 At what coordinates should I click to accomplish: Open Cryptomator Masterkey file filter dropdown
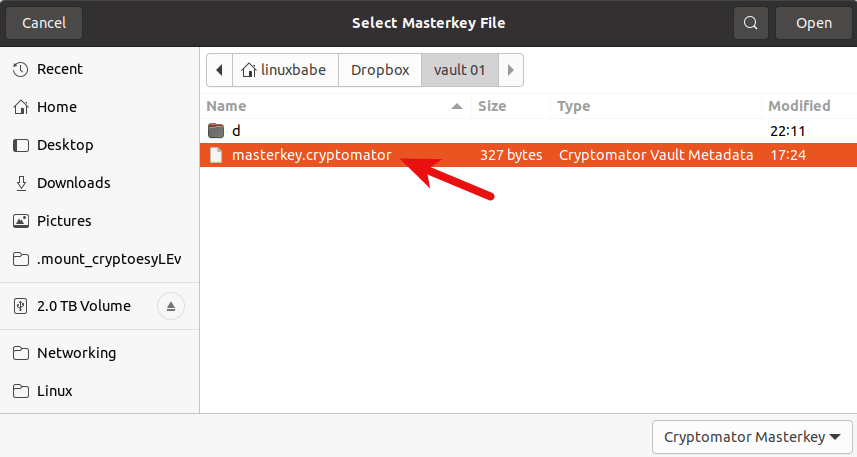[x=752, y=437]
